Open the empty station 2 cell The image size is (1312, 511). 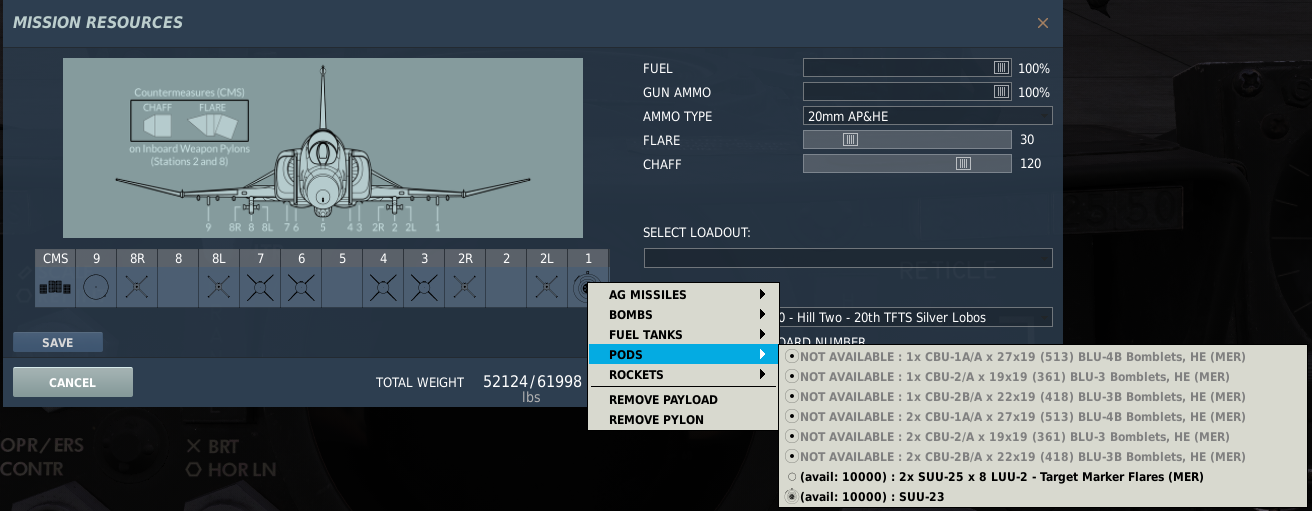[x=506, y=288]
